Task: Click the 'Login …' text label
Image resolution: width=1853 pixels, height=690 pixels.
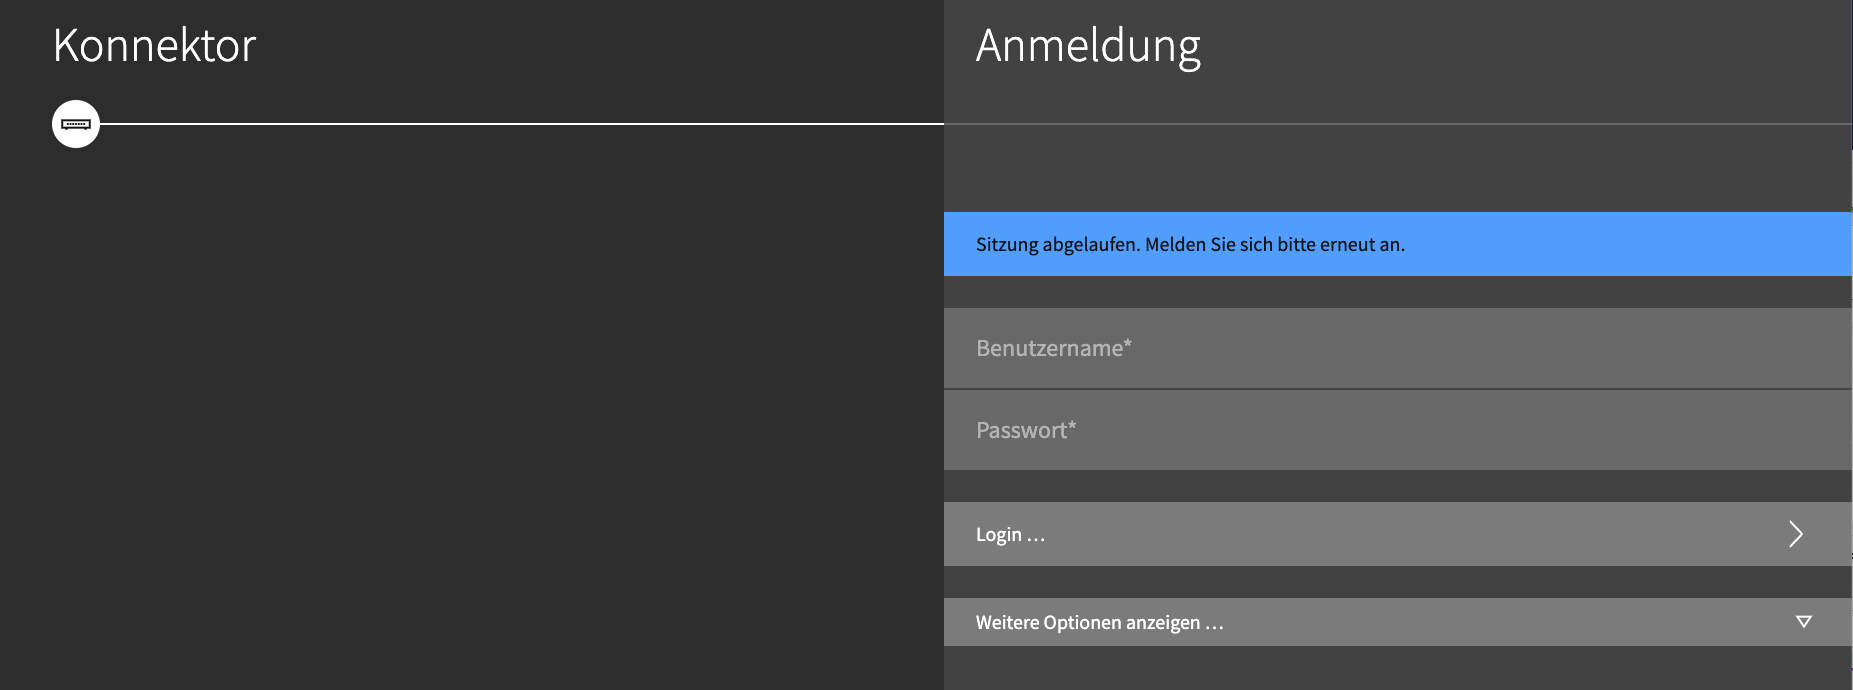Action: [1010, 534]
